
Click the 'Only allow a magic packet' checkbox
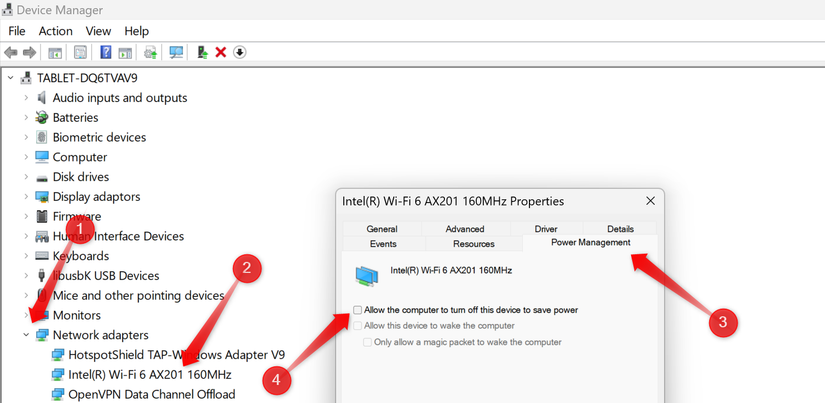[368, 342]
